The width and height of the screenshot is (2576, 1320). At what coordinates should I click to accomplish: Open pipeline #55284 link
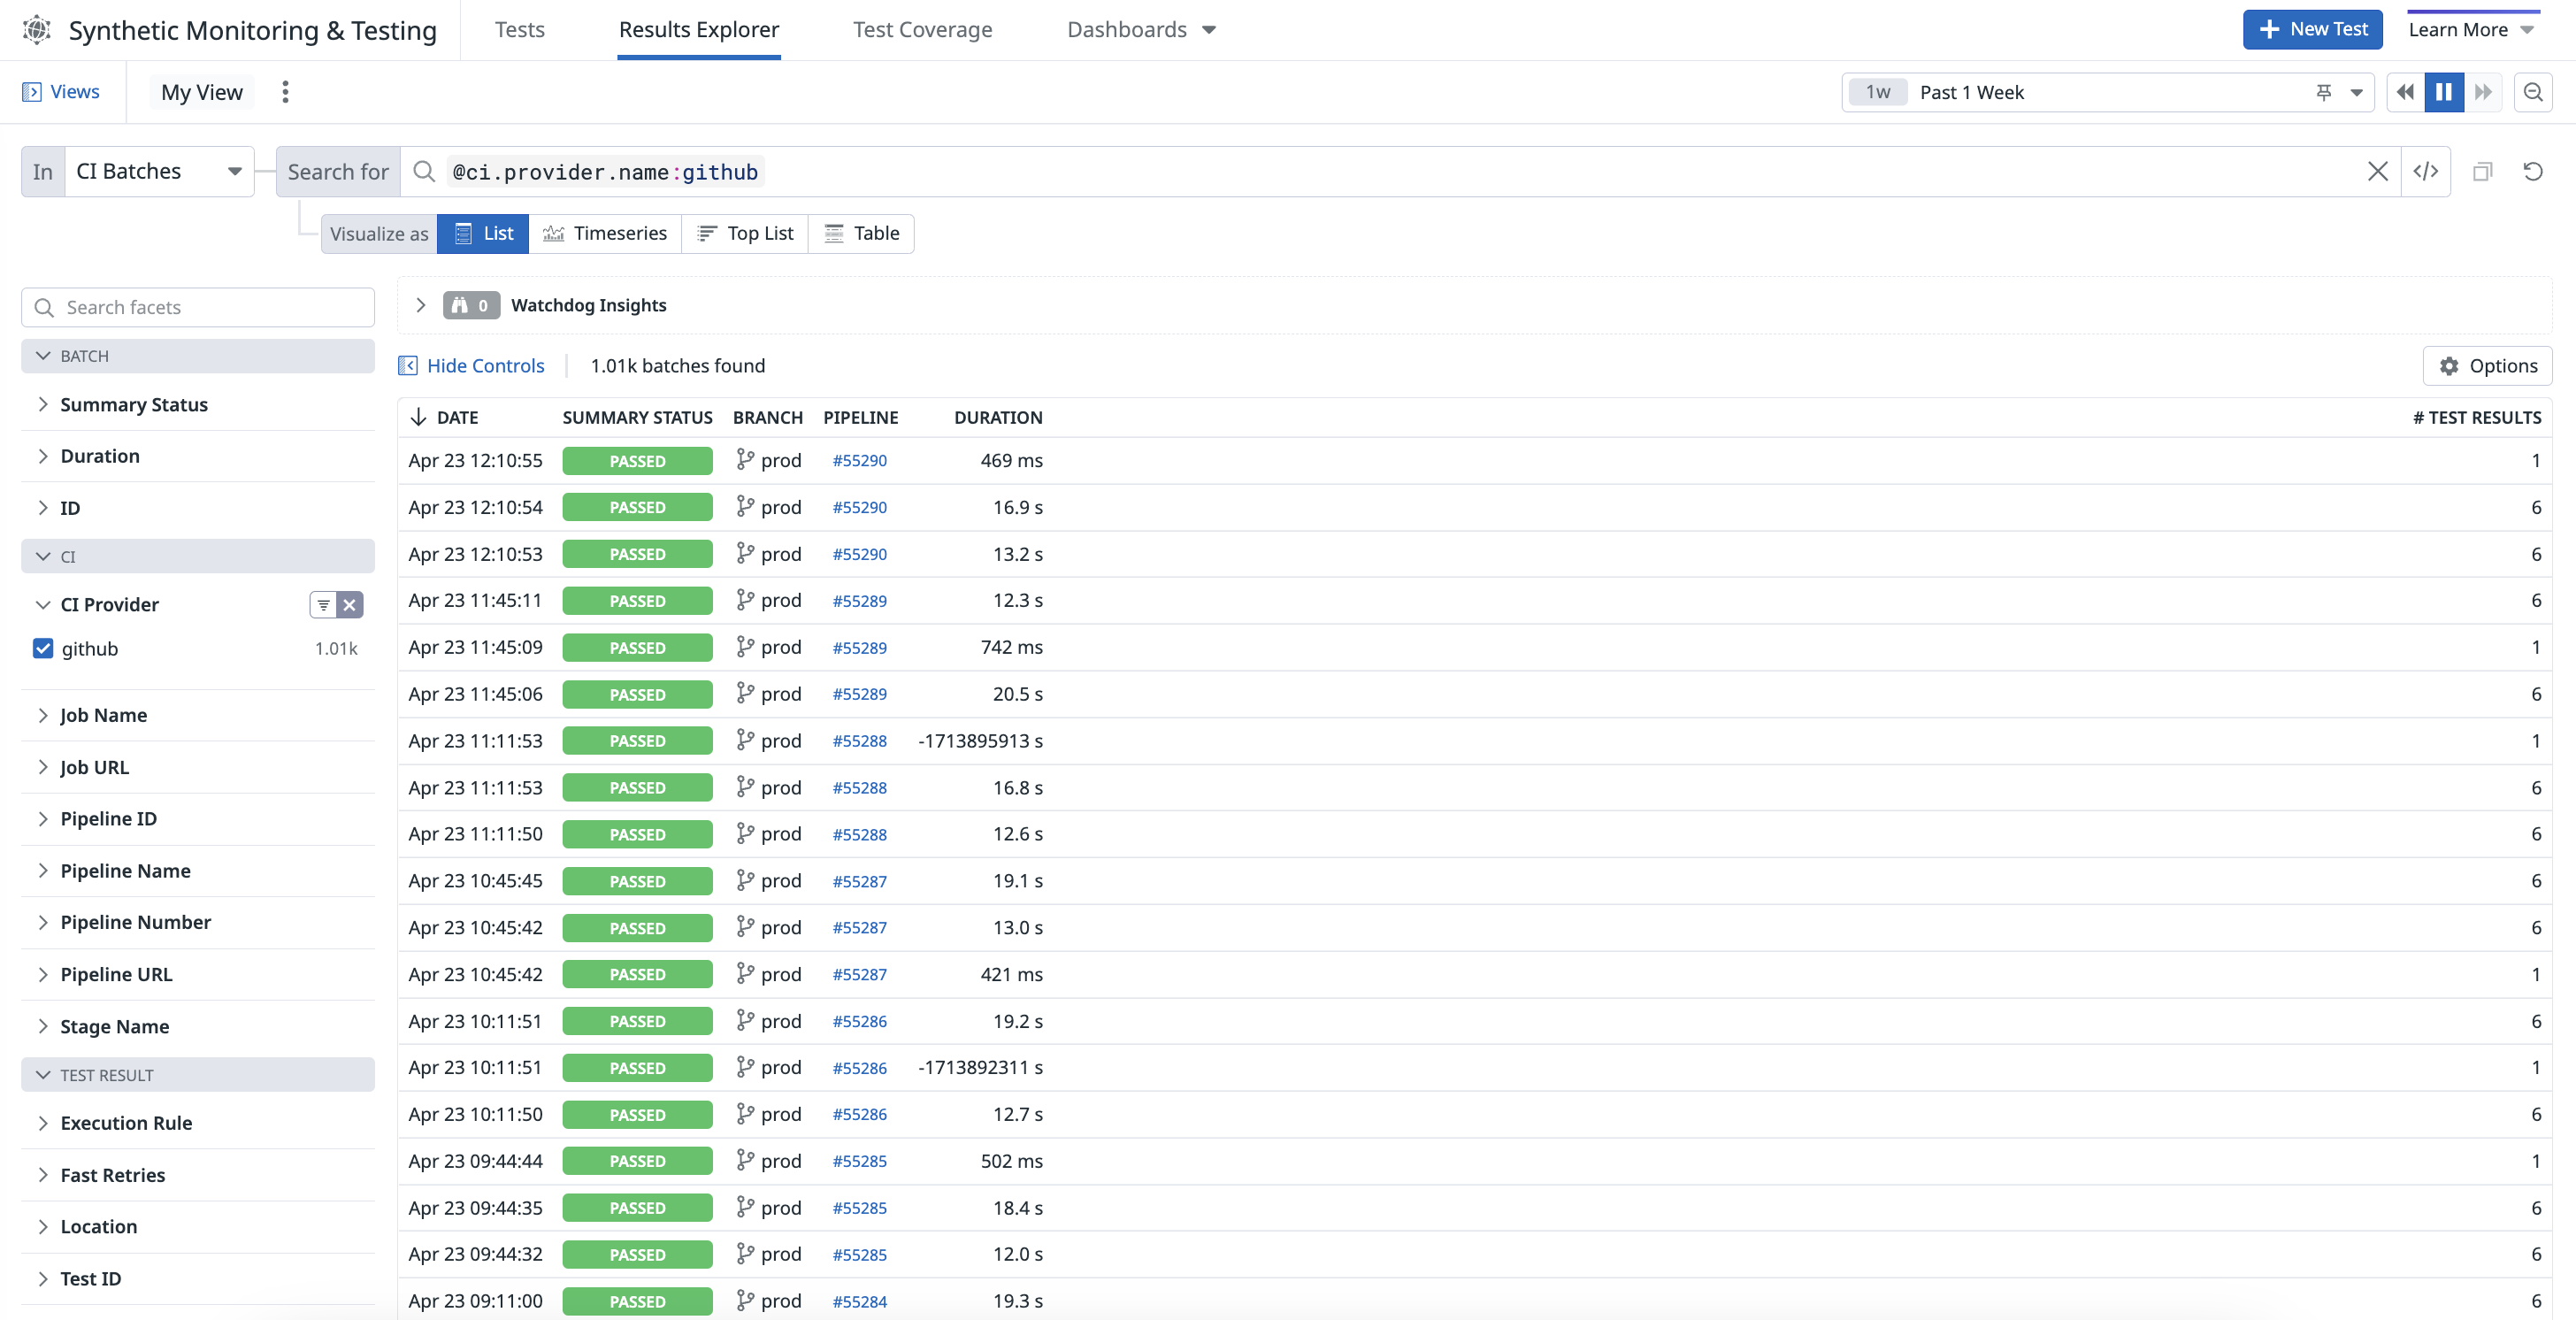pos(859,1301)
